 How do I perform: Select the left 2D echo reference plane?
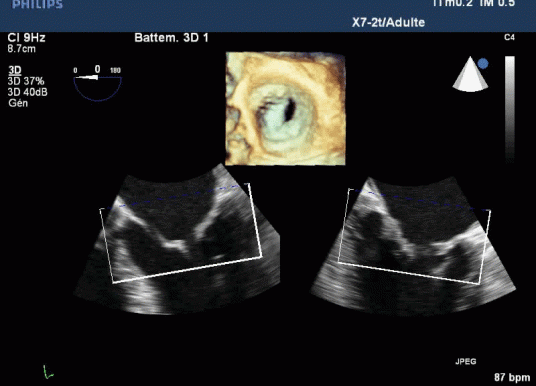point(177,239)
